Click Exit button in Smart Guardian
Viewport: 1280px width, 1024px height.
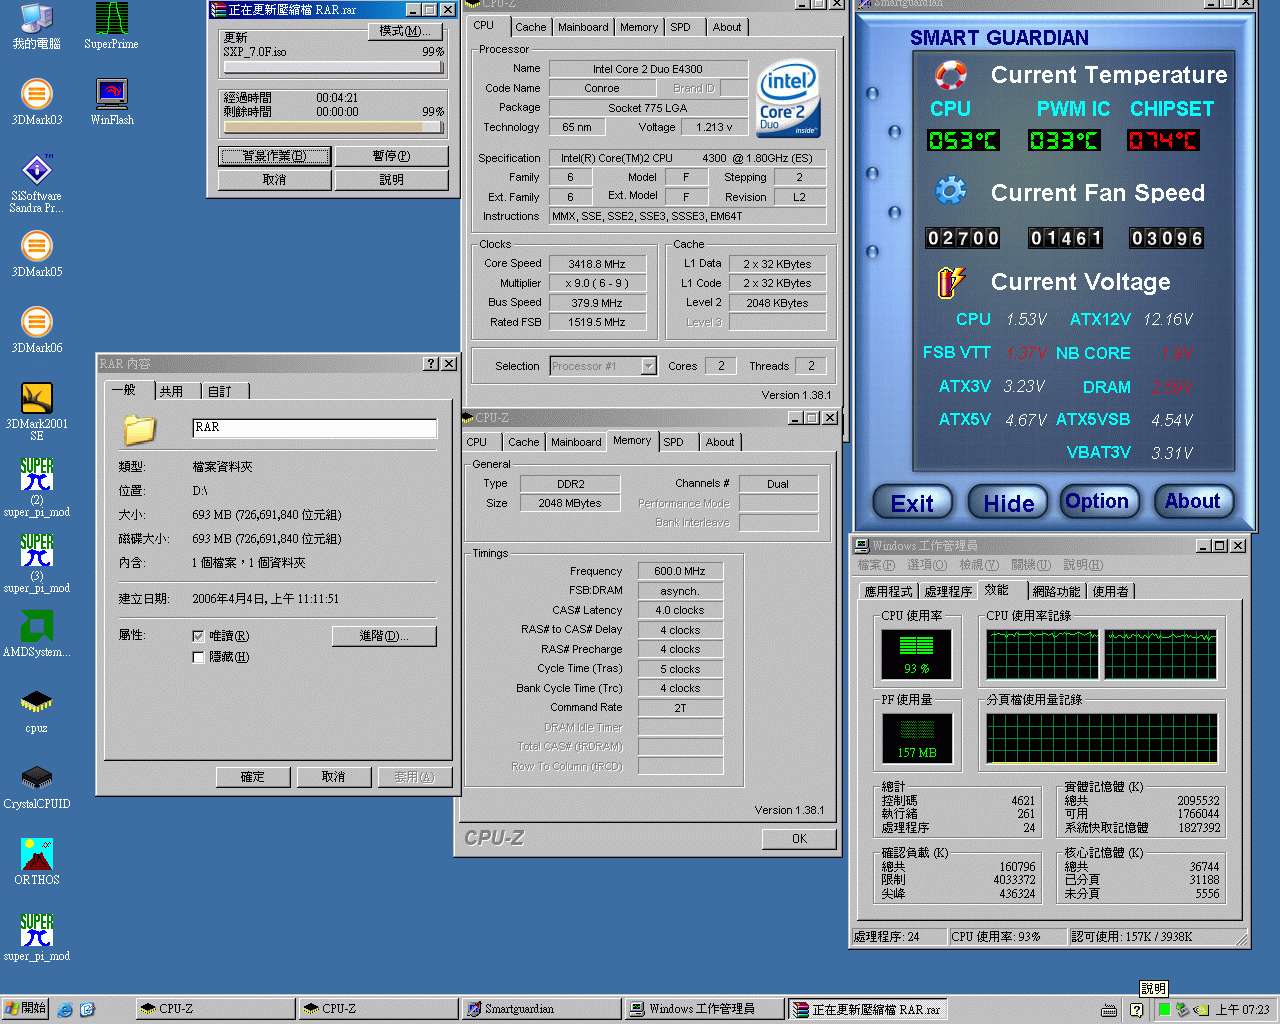pyautogui.click(x=912, y=503)
